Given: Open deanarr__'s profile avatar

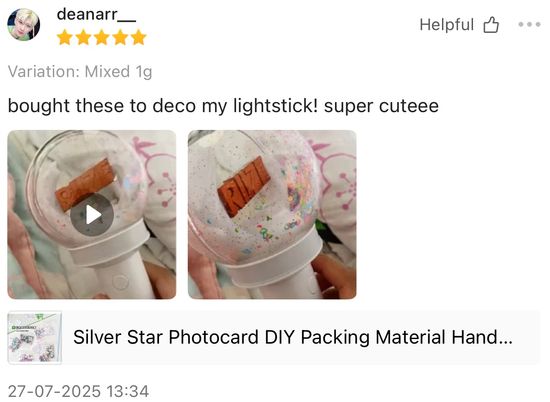Looking at the screenshot, I should 24,25.
